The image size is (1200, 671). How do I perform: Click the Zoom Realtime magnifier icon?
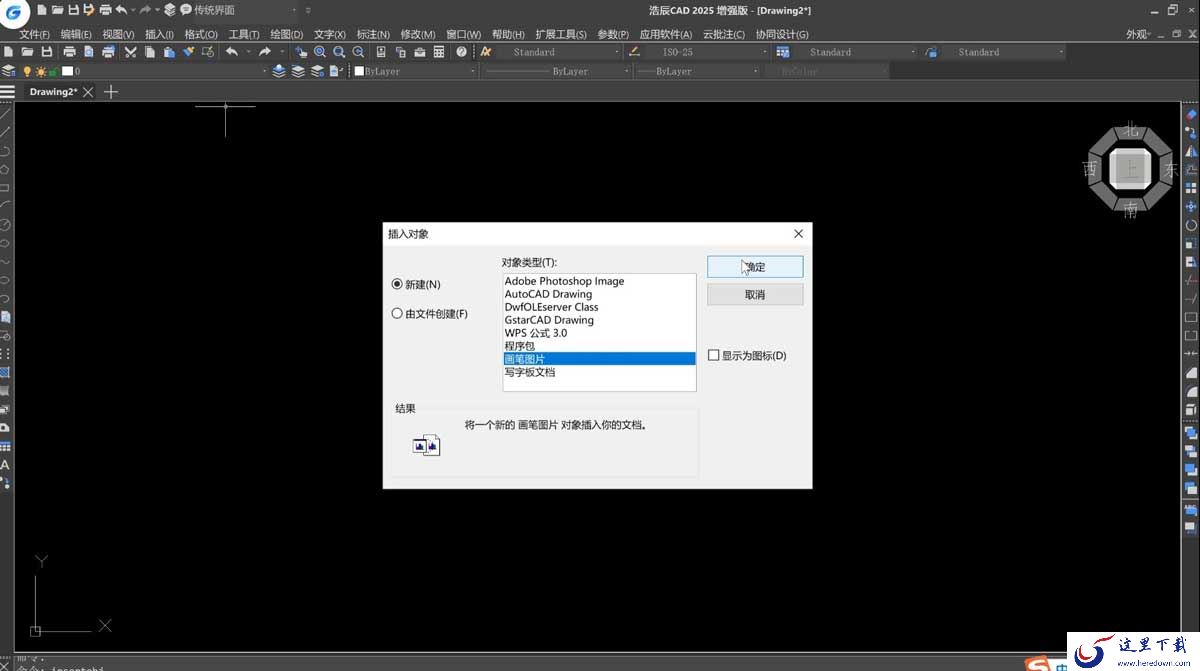(x=320, y=52)
